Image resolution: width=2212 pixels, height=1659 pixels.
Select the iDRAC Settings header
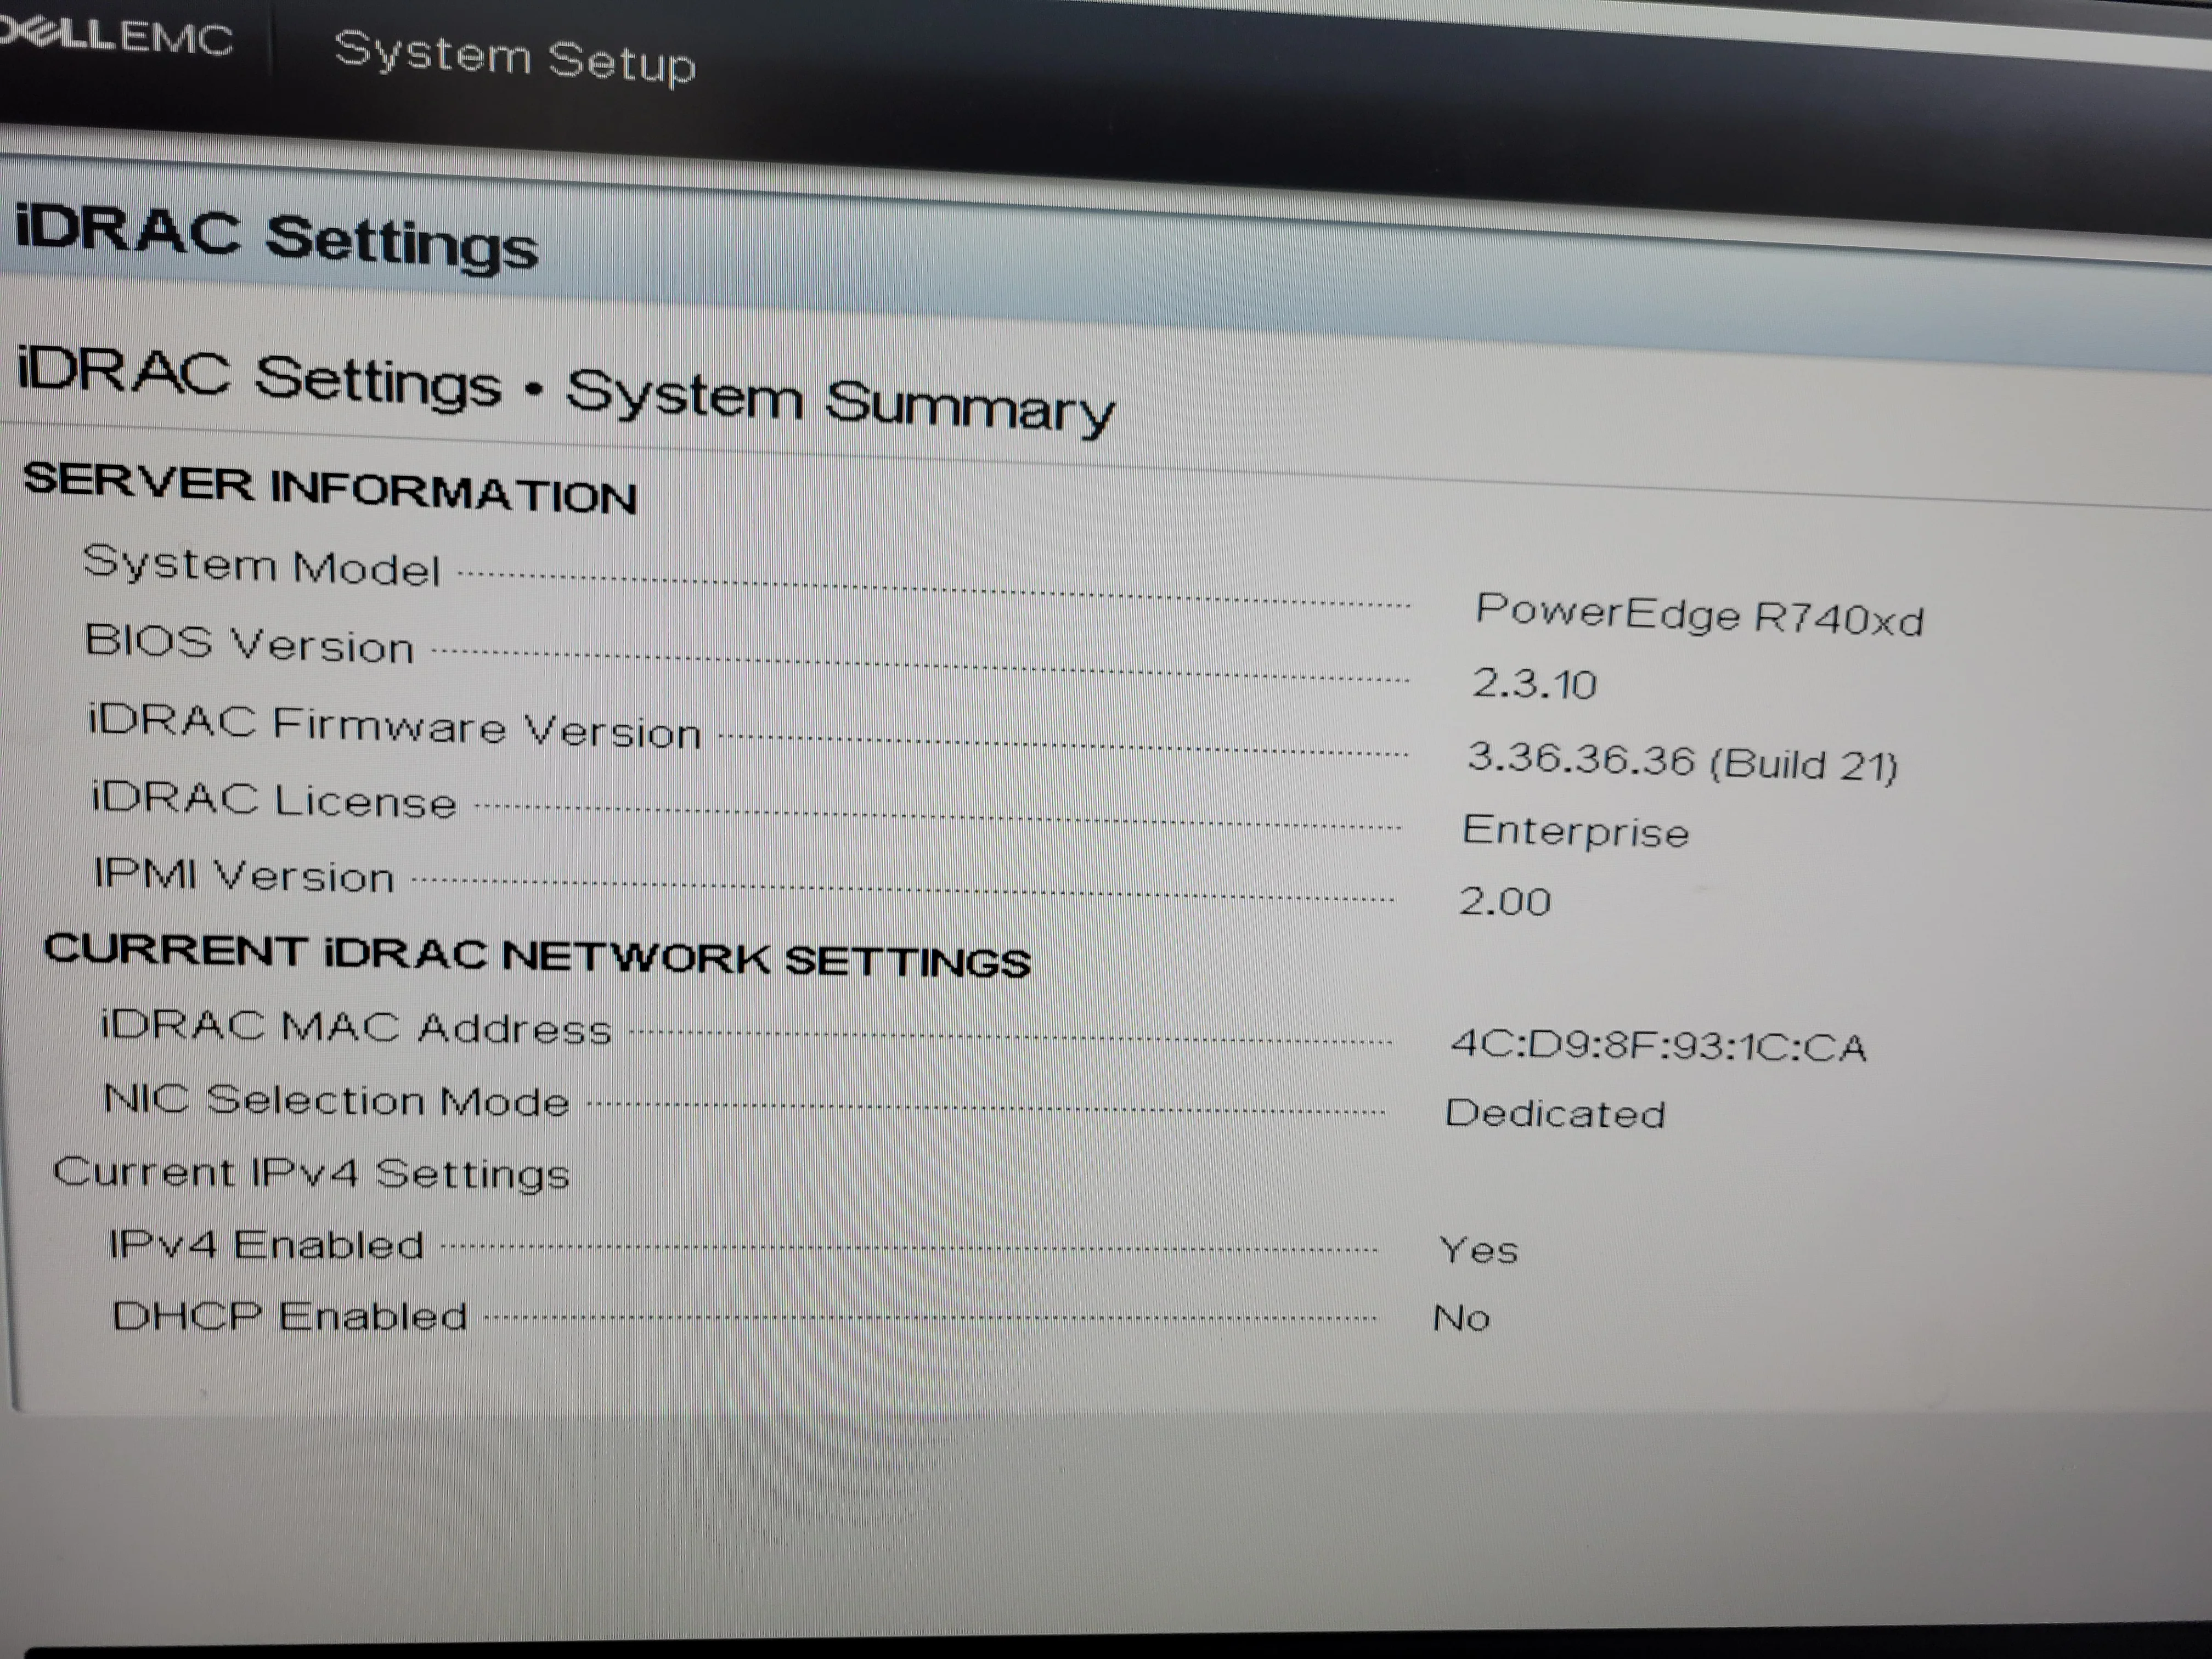coord(277,239)
